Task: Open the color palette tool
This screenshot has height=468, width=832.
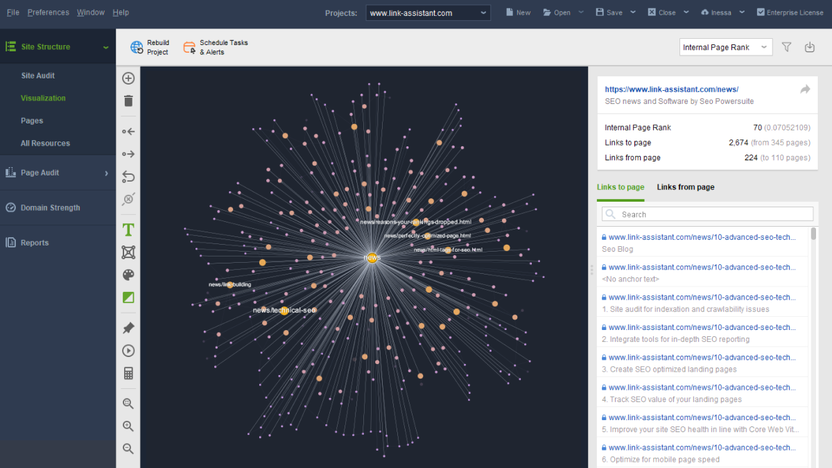Action: pos(128,275)
